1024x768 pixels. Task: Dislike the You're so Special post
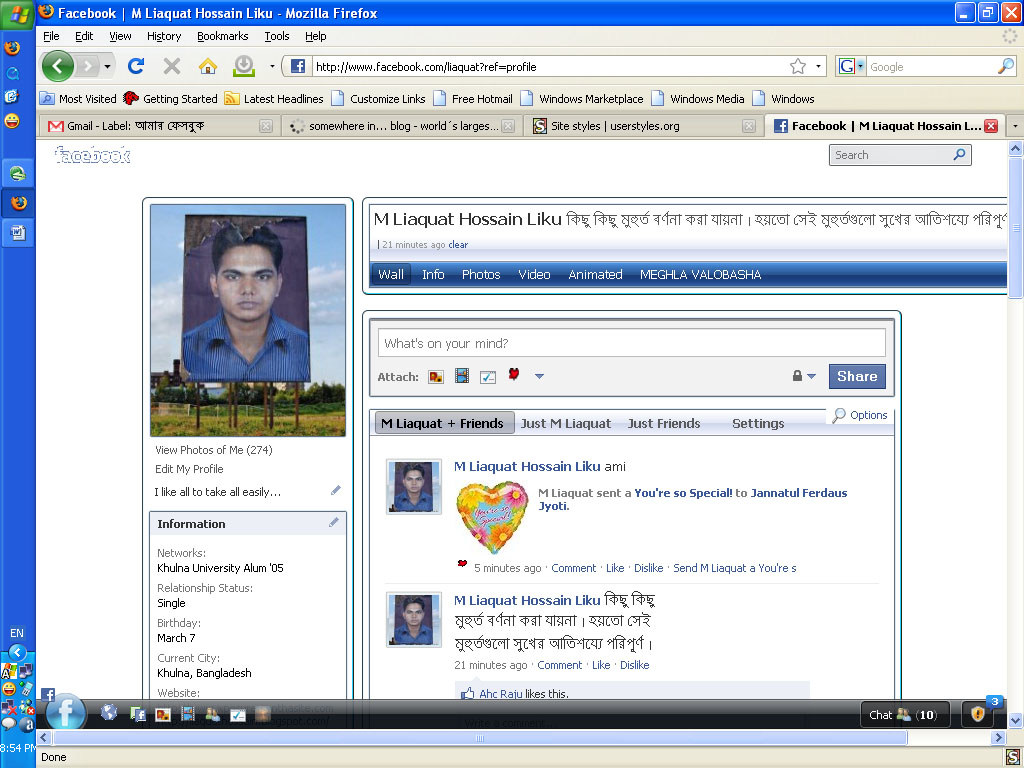coord(648,568)
